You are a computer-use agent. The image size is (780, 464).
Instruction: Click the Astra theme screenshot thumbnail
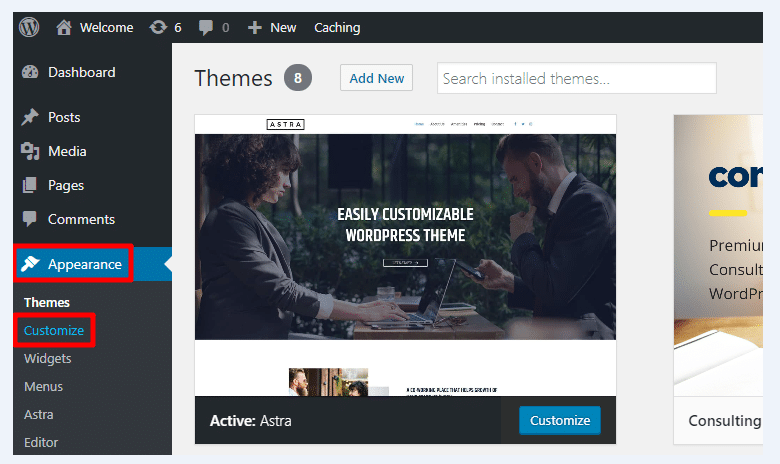[x=405, y=255]
